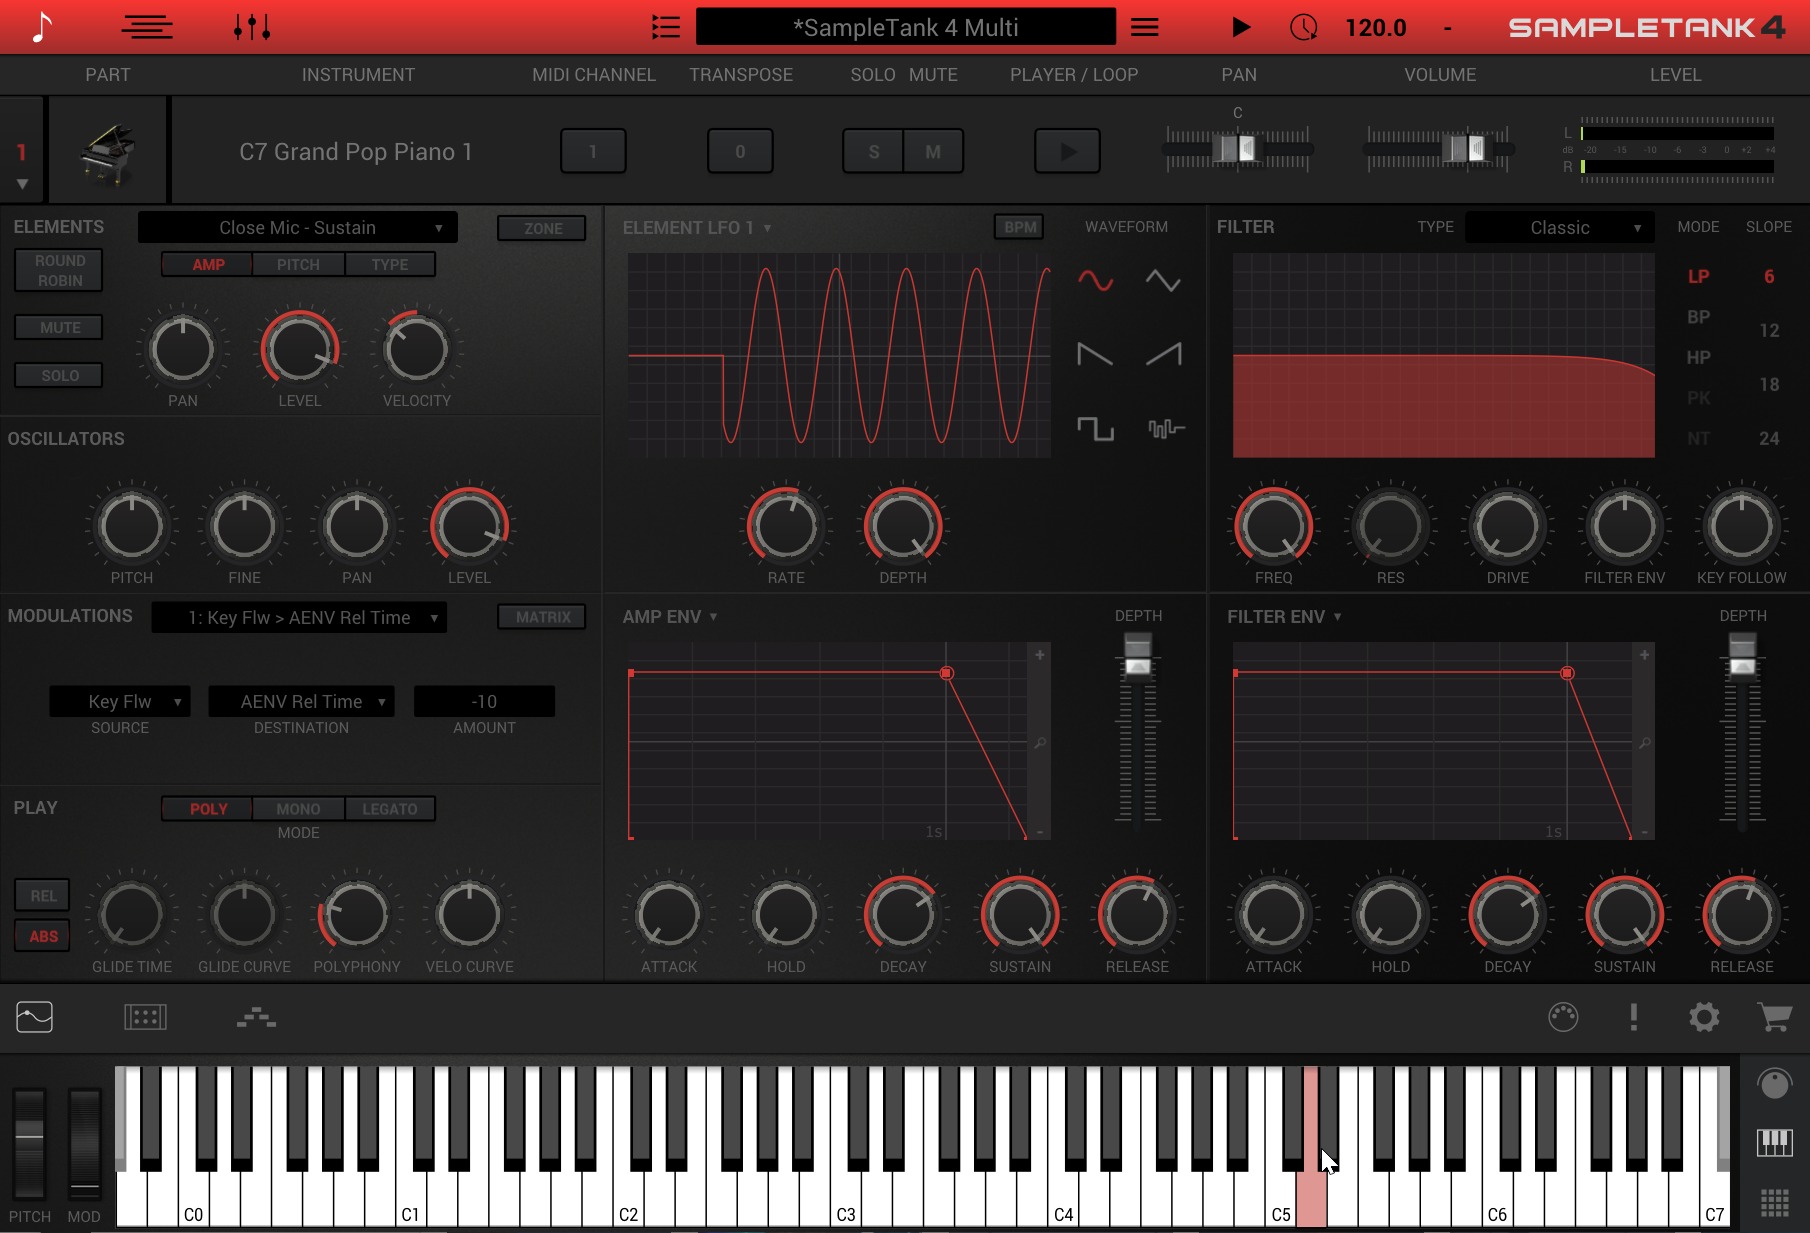The image size is (1810, 1233).
Task: Set filter slope to 12
Action: click(x=1769, y=331)
